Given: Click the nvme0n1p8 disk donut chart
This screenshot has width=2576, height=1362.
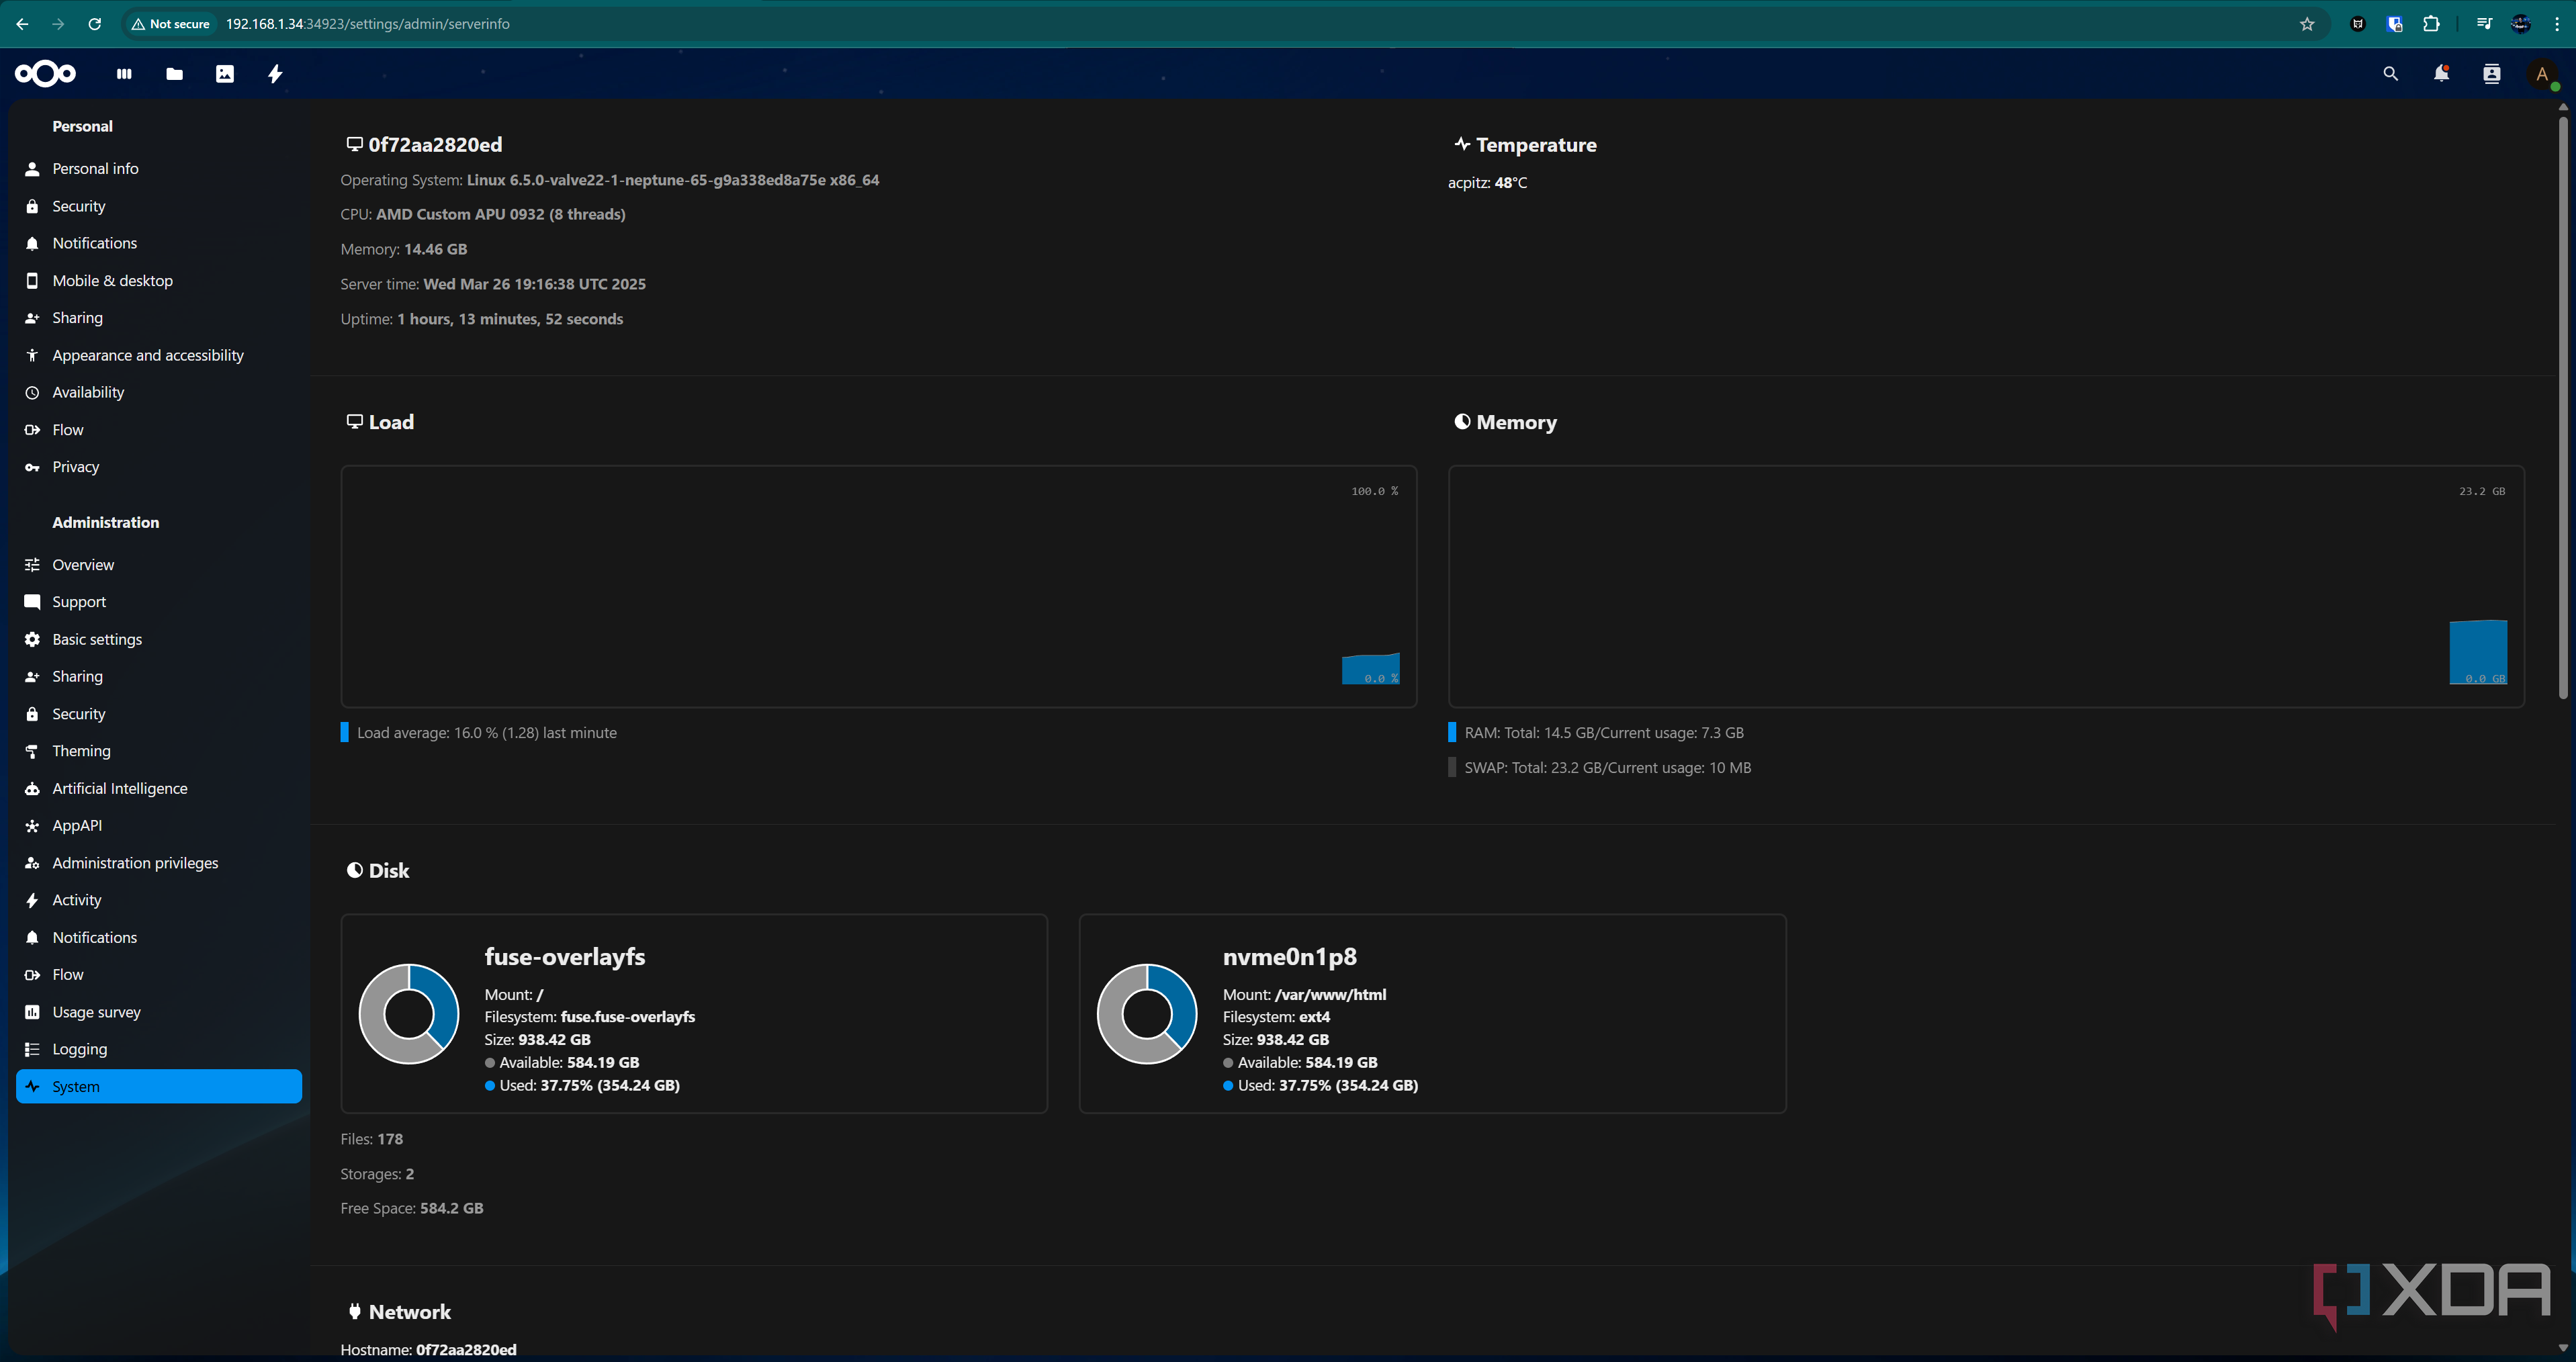Looking at the screenshot, I should (1147, 1014).
